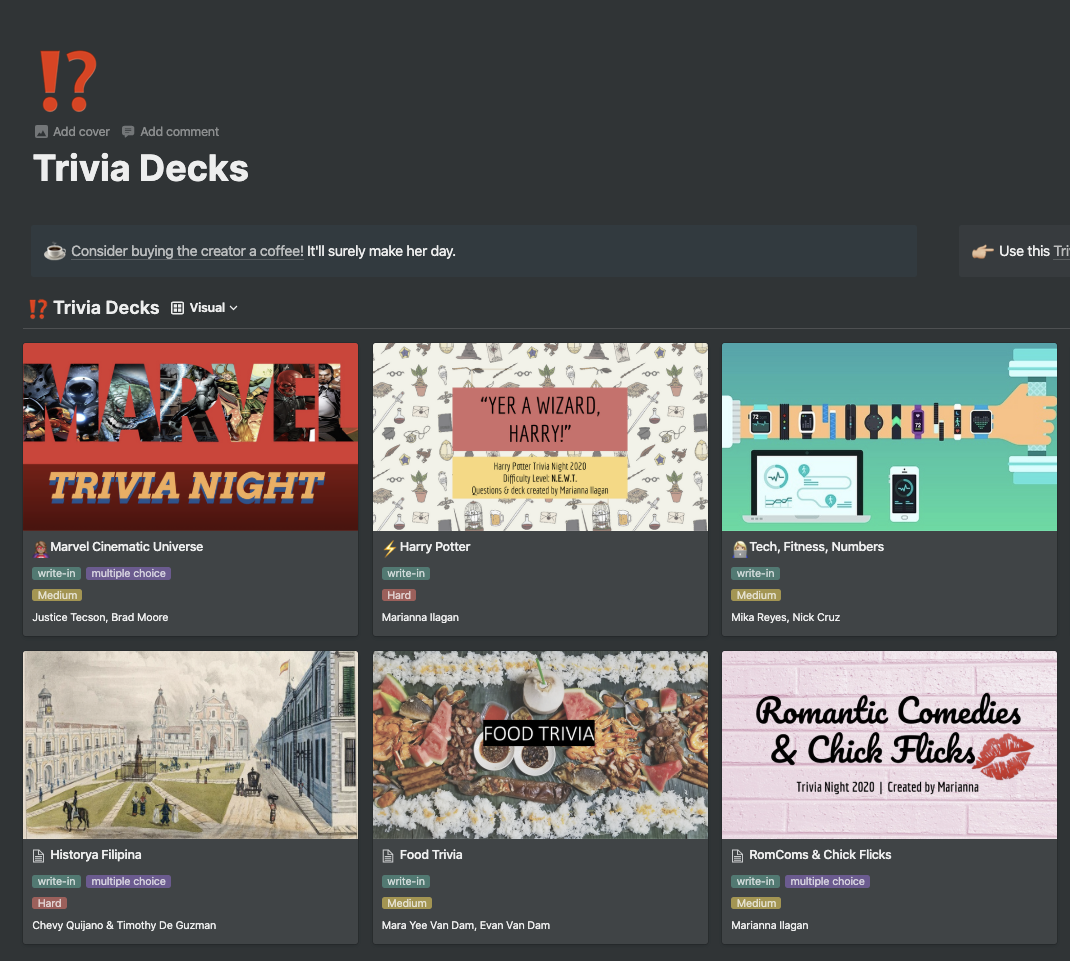
Task: Select the "Hard" tag on Historya Filipina card
Action: (48, 902)
